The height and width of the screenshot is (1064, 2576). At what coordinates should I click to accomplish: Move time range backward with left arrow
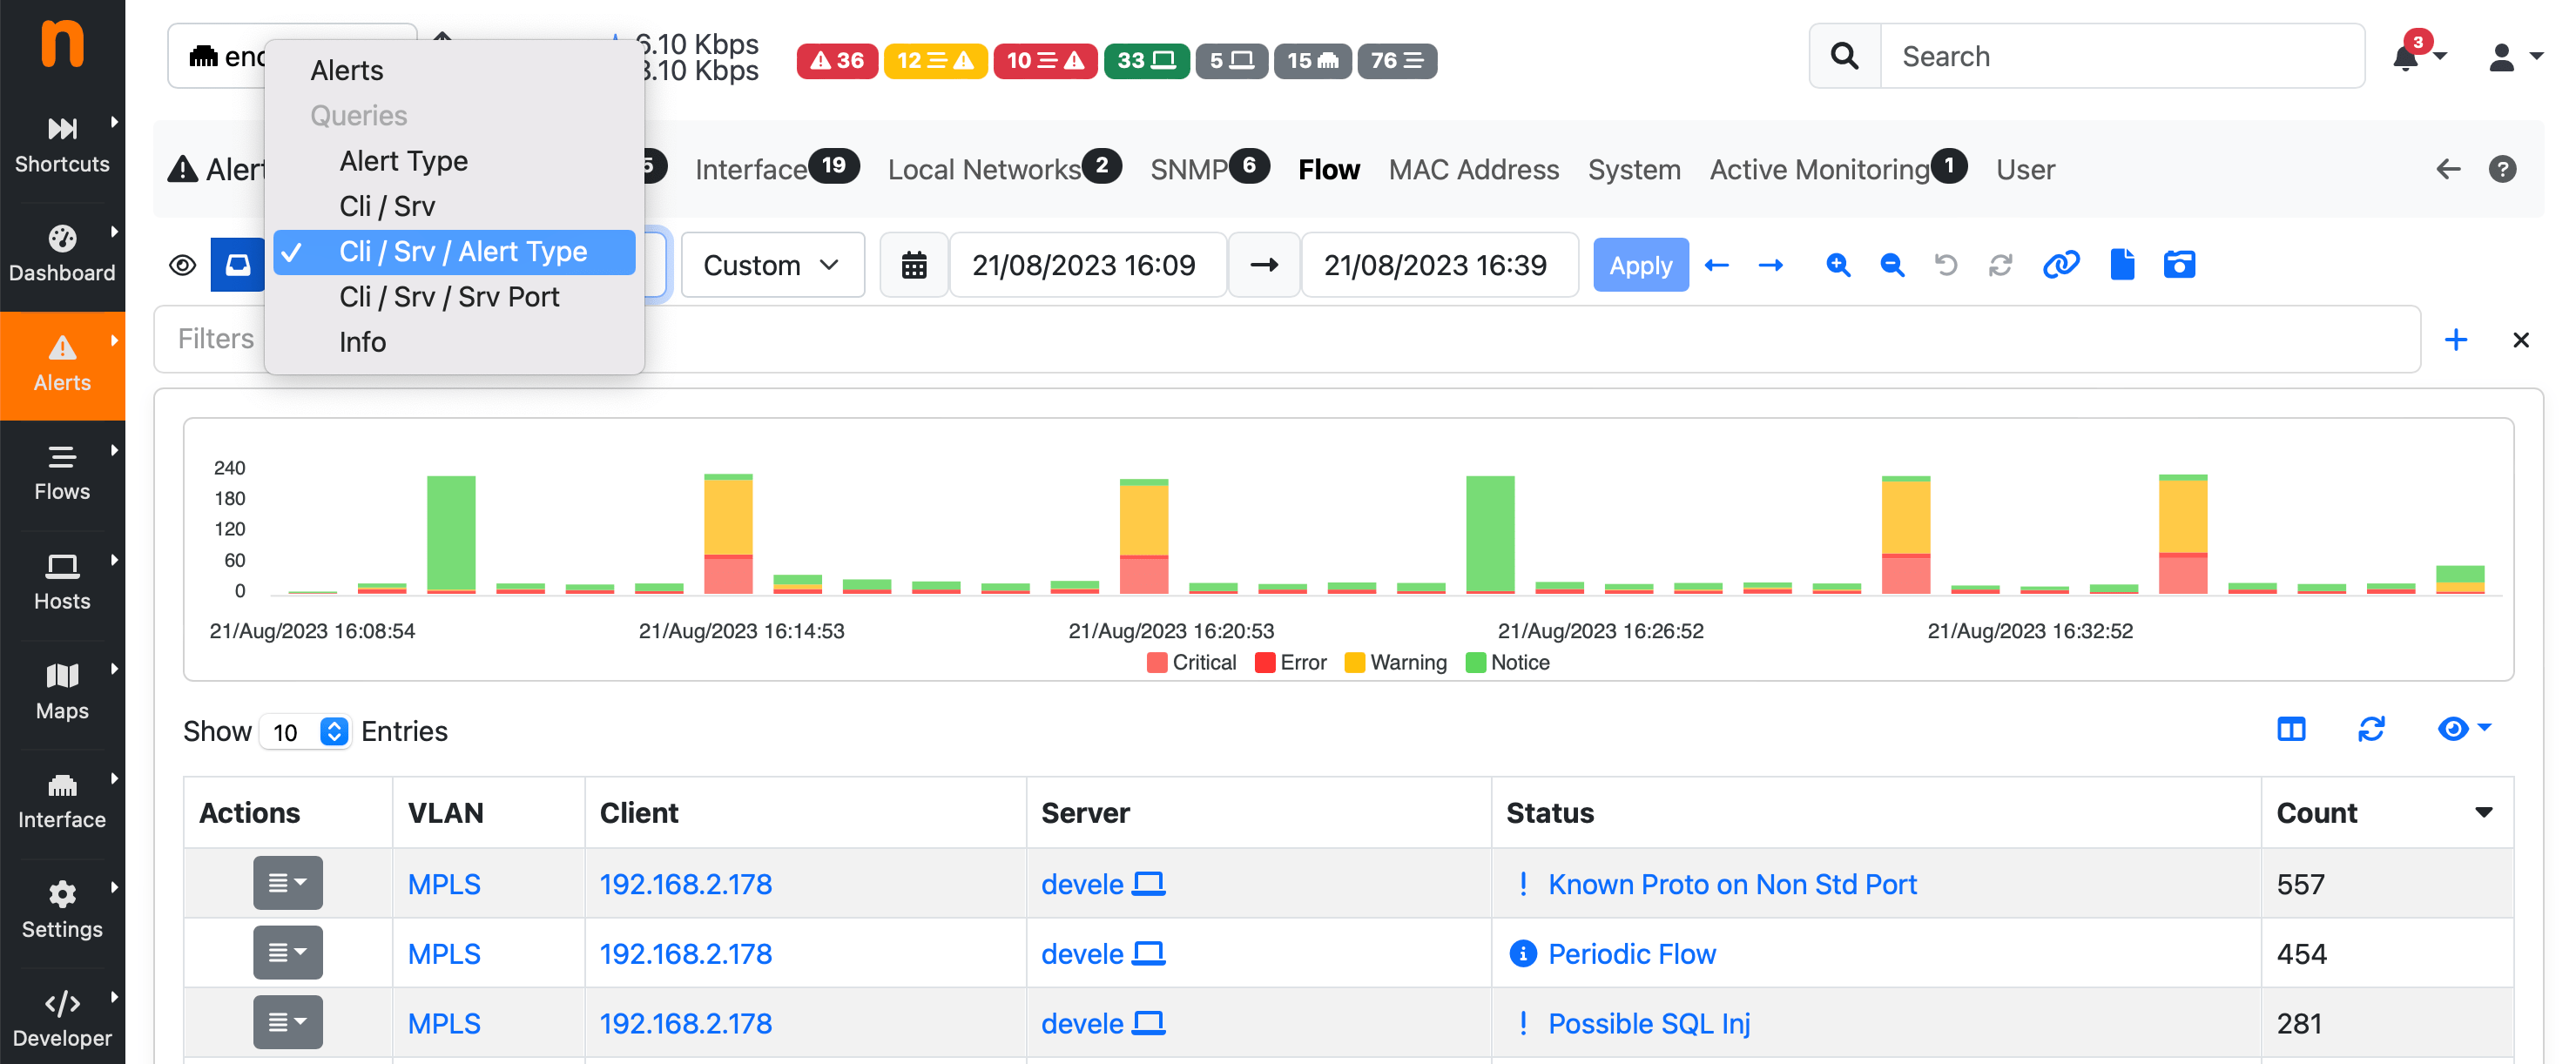click(x=1716, y=265)
